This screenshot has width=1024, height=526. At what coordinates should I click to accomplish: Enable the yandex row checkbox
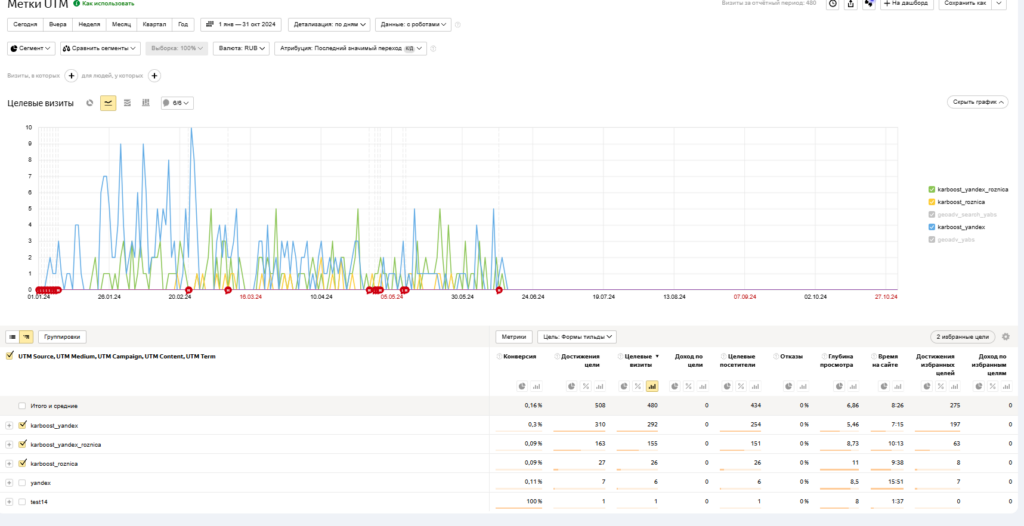(22, 482)
